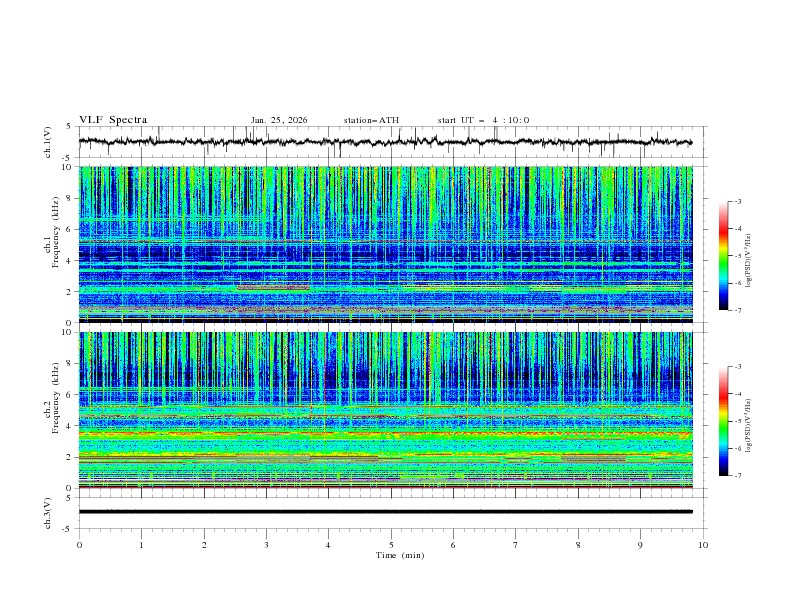This screenshot has width=792, height=612.
Task: Click the ch.1 voltage waveform trace
Action: click(x=385, y=142)
